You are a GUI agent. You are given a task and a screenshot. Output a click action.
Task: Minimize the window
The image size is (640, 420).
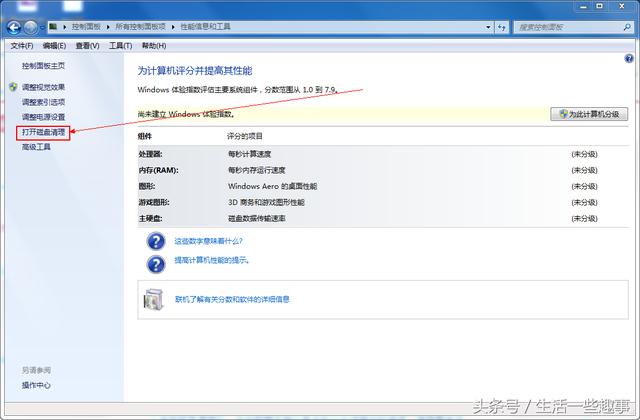coord(584,6)
